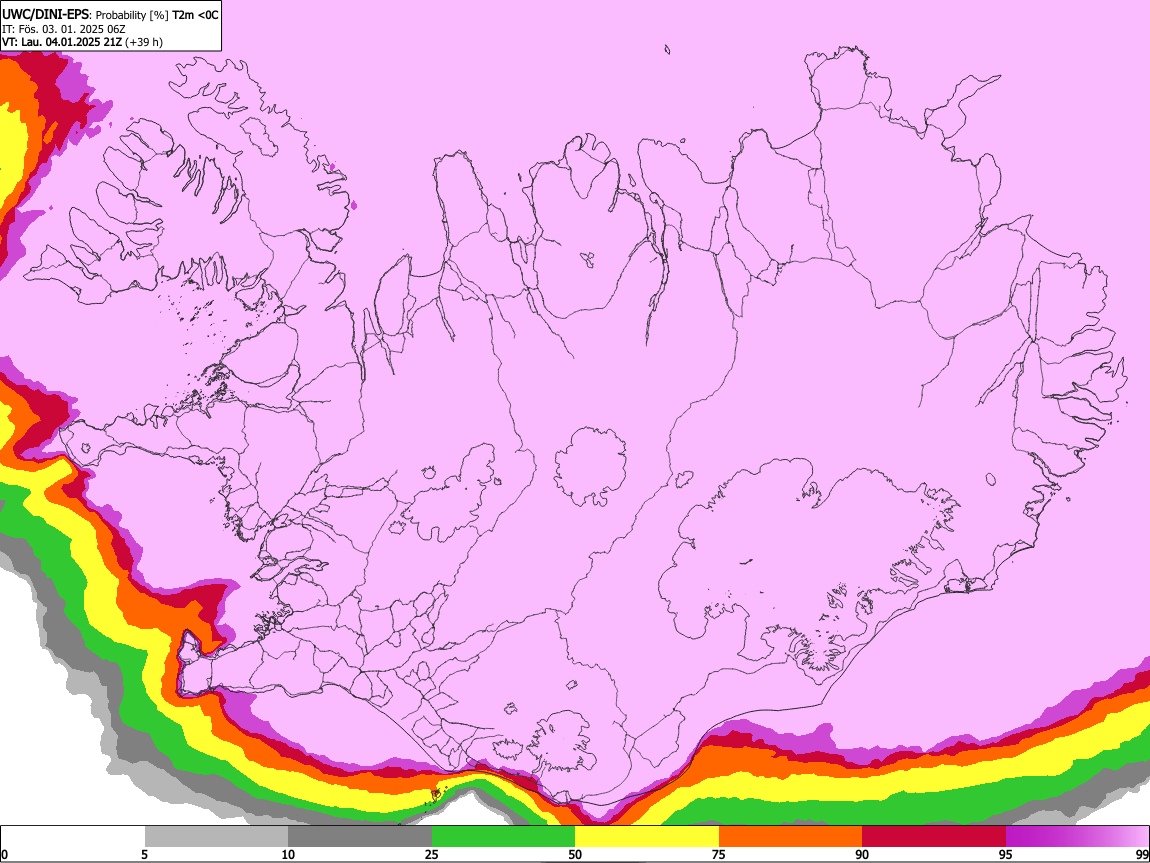1150x863 pixels.
Task: Click the 'VT: Lau. 04.01.2025 21Z' line
Action: click(62, 42)
